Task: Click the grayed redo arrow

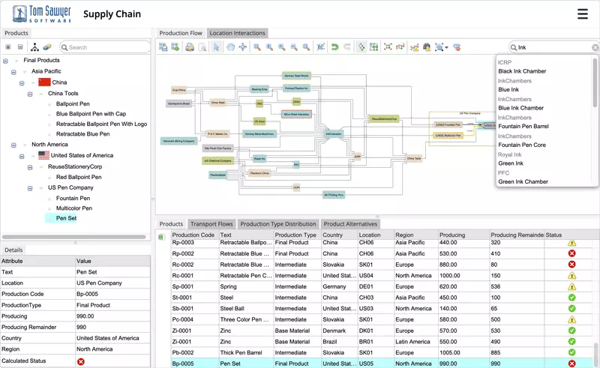Action: (x=347, y=47)
